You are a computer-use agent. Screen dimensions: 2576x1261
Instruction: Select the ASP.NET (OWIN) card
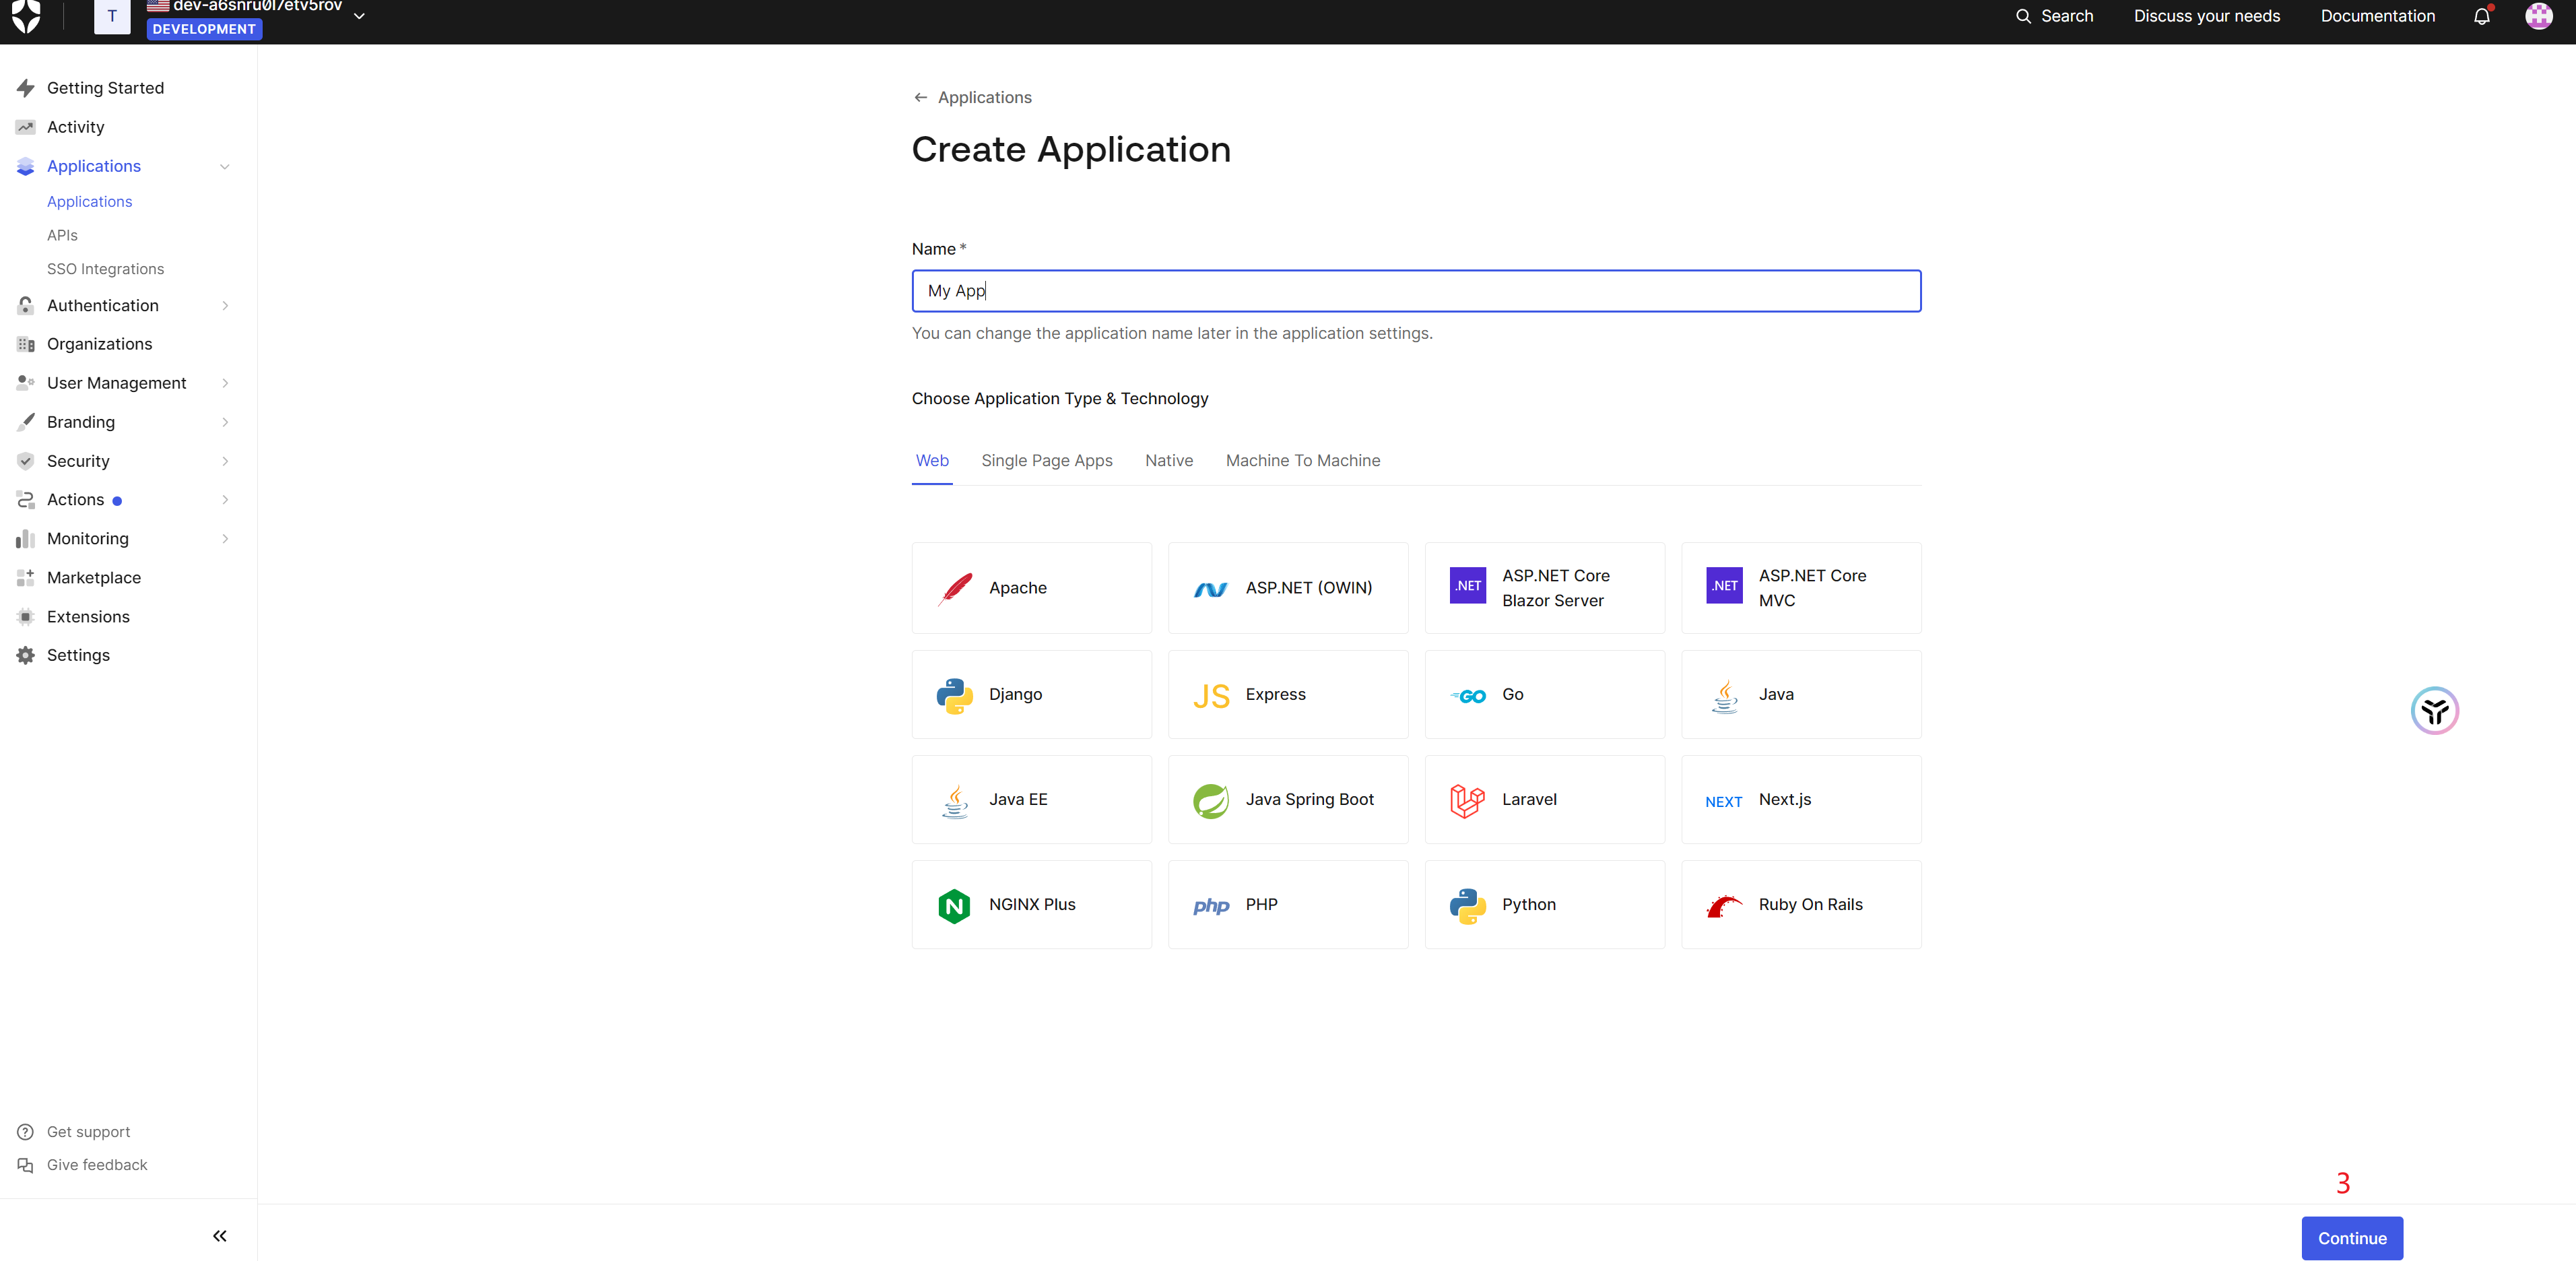pos(1288,587)
